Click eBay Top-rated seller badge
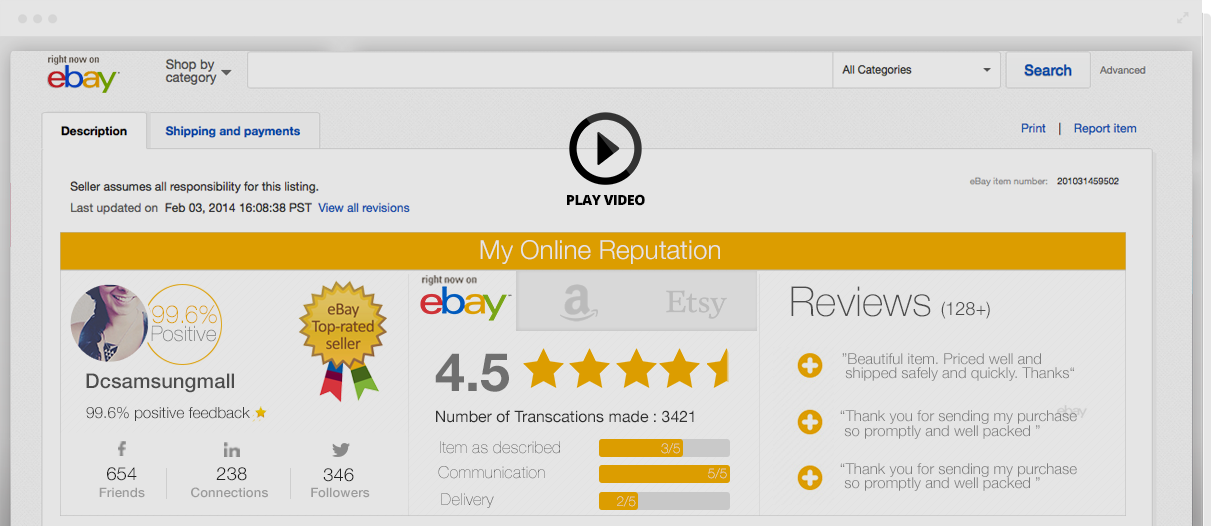The height and width of the screenshot is (526, 1211). click(x=343, y=340)
